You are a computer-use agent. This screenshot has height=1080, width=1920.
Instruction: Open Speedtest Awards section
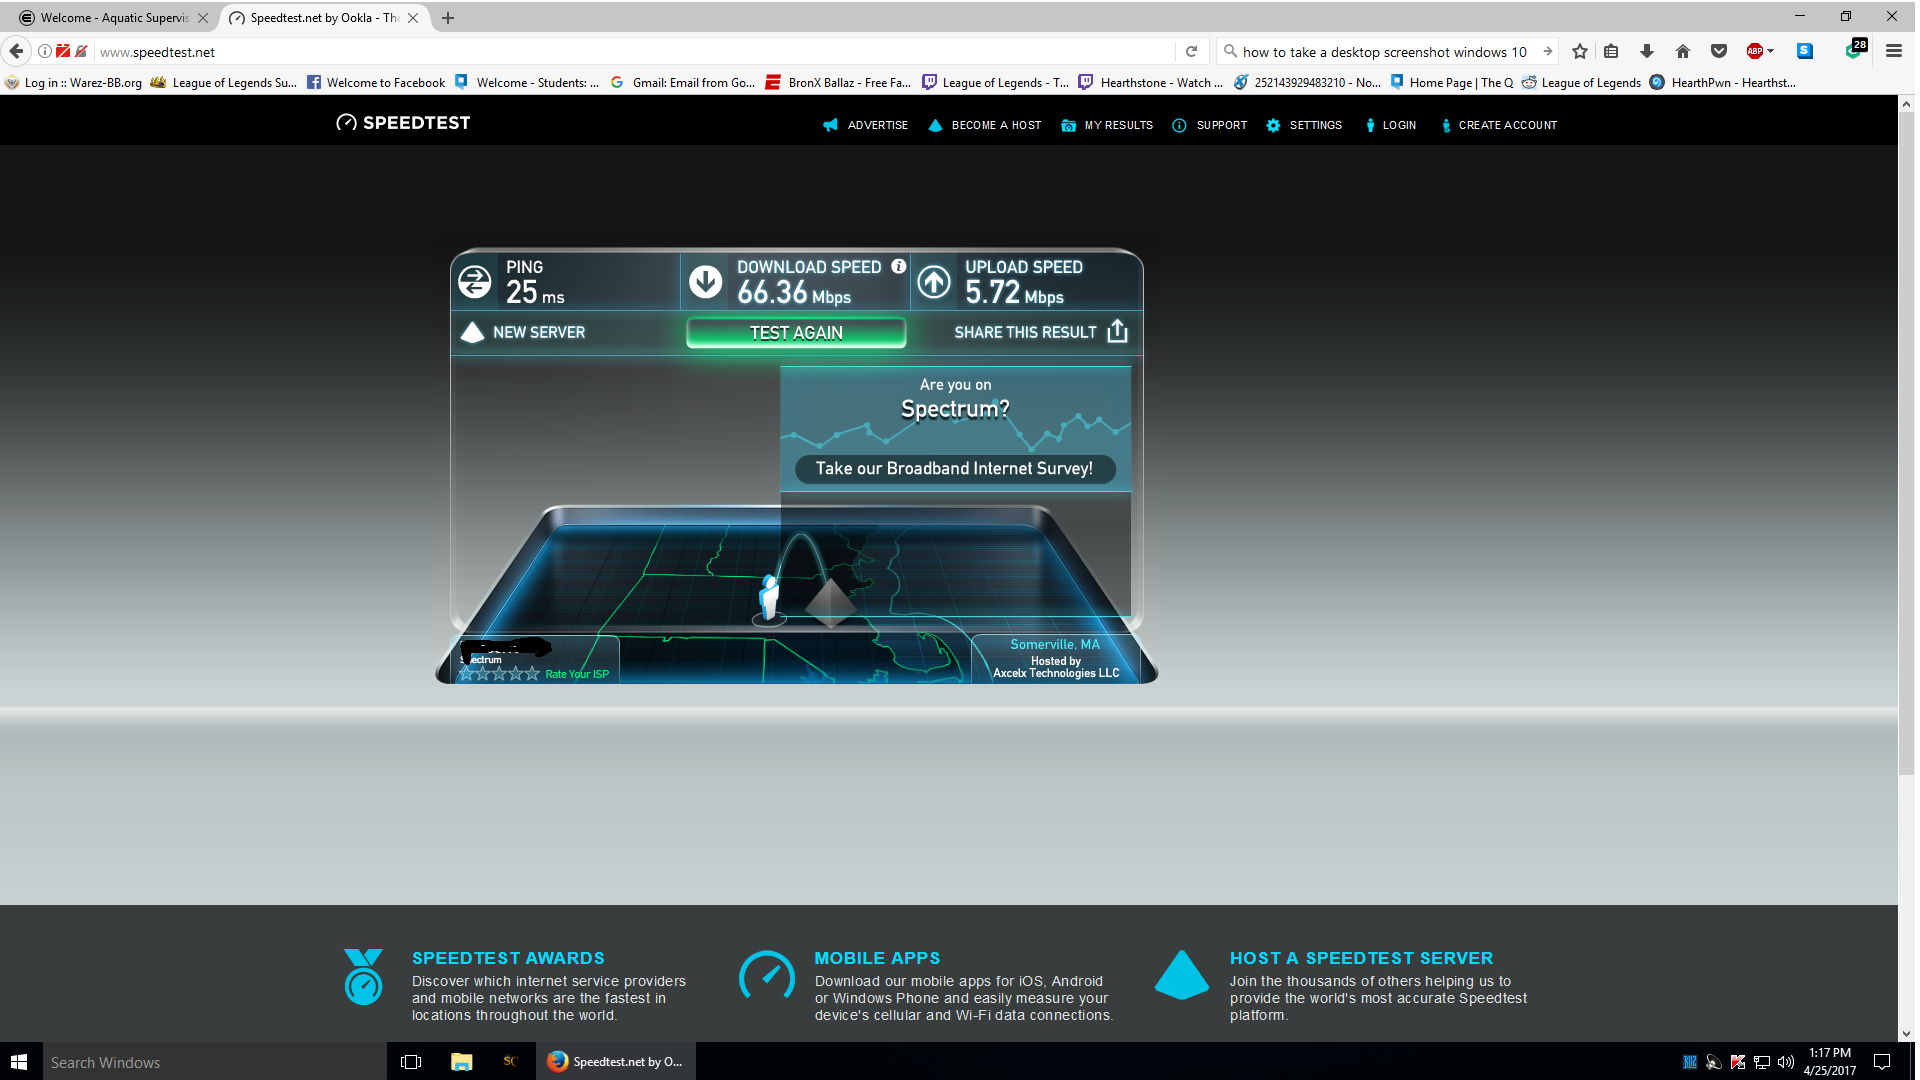pyautogui.click(x=508, y=958)
